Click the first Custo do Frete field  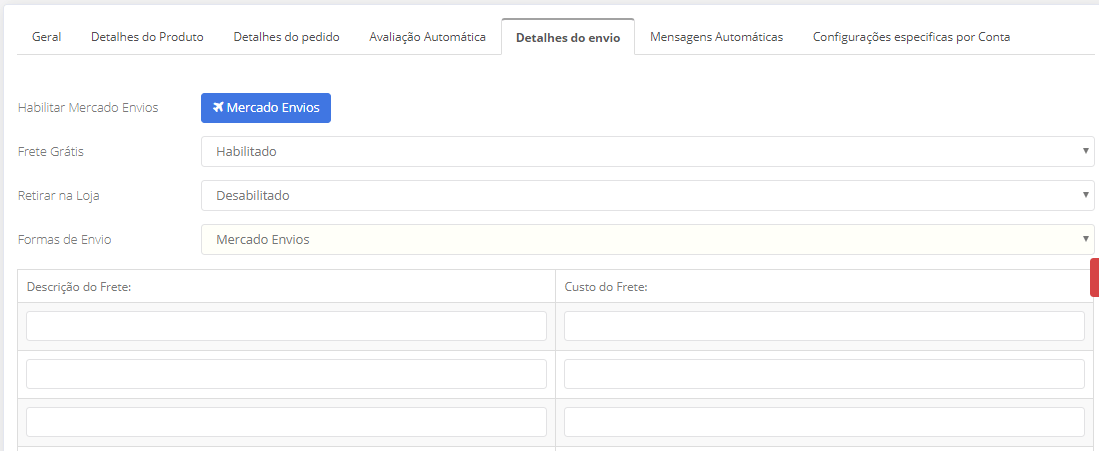pos(824,326)
